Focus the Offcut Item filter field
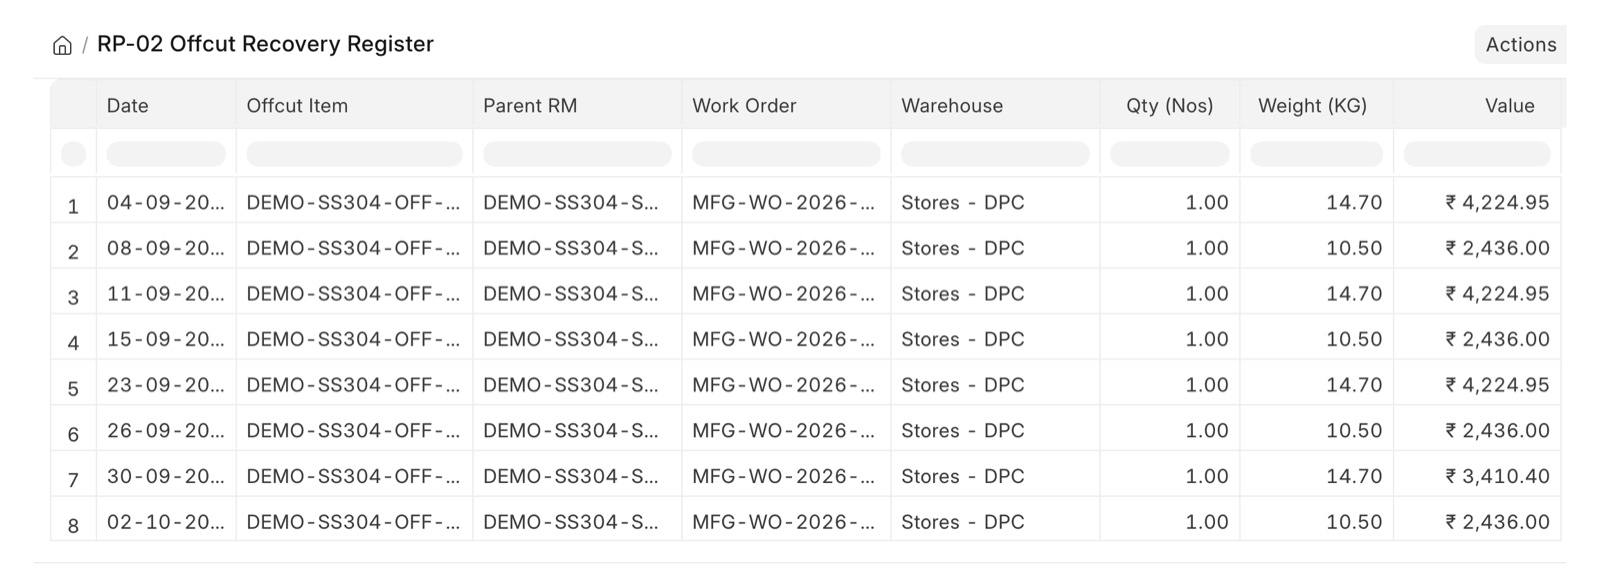The height and width of the screenshot is (576, 1600). point(354,154)
